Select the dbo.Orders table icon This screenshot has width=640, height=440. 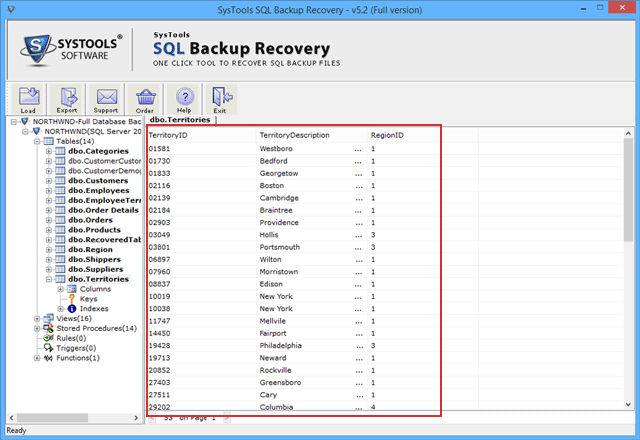(x=60, y=220)
